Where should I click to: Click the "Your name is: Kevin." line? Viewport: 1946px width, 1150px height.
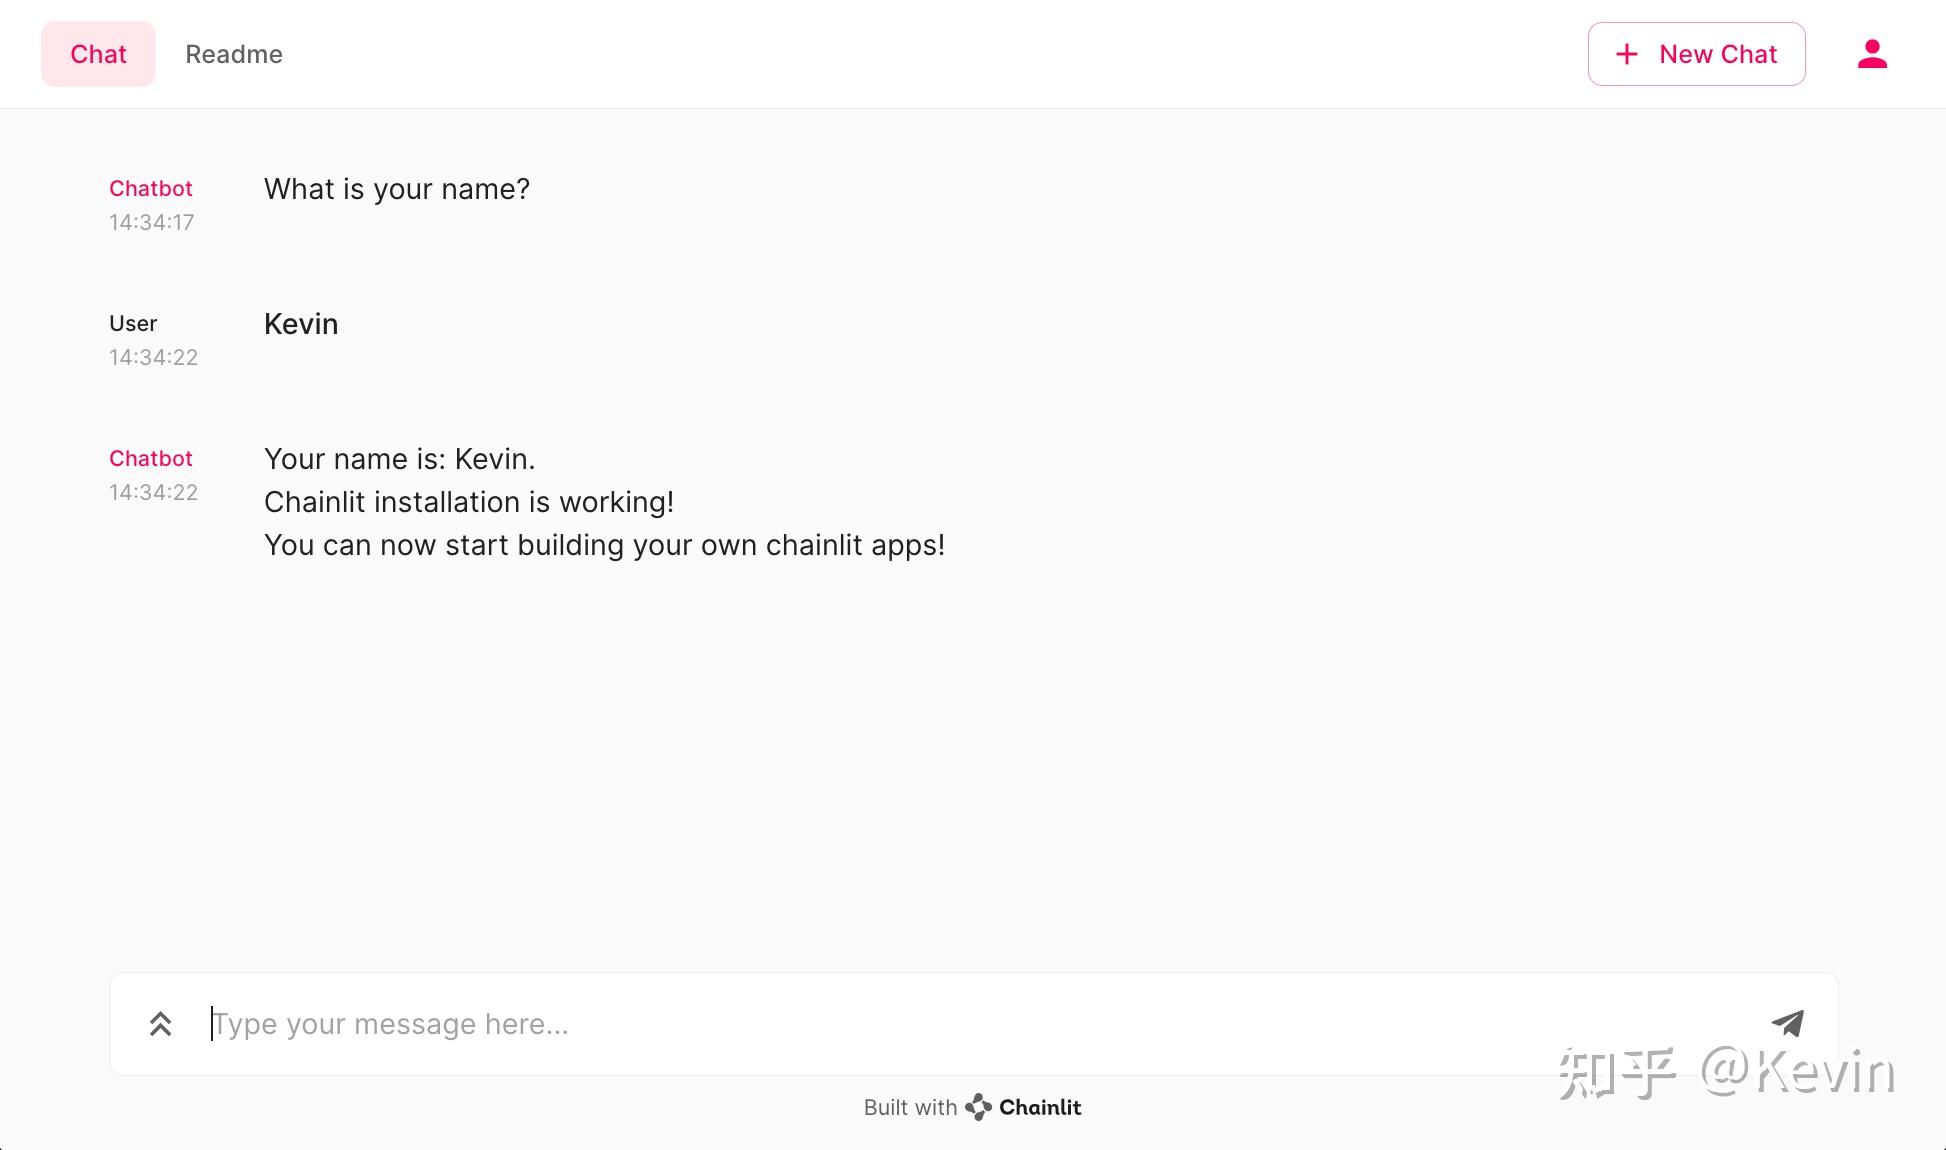click(x=399, y=459)
